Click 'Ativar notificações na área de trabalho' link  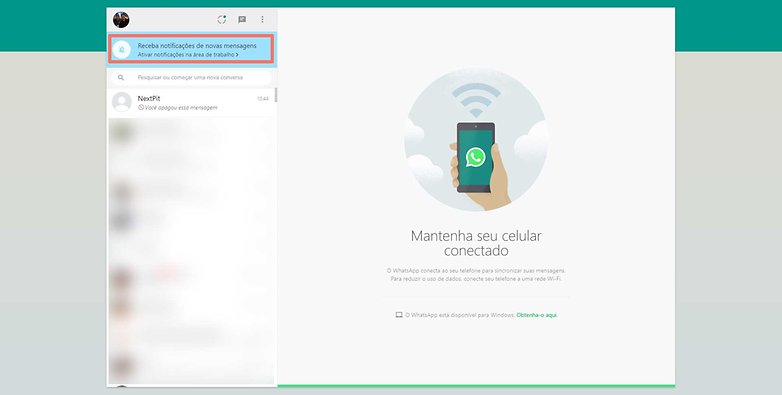(x=188, y=54)
